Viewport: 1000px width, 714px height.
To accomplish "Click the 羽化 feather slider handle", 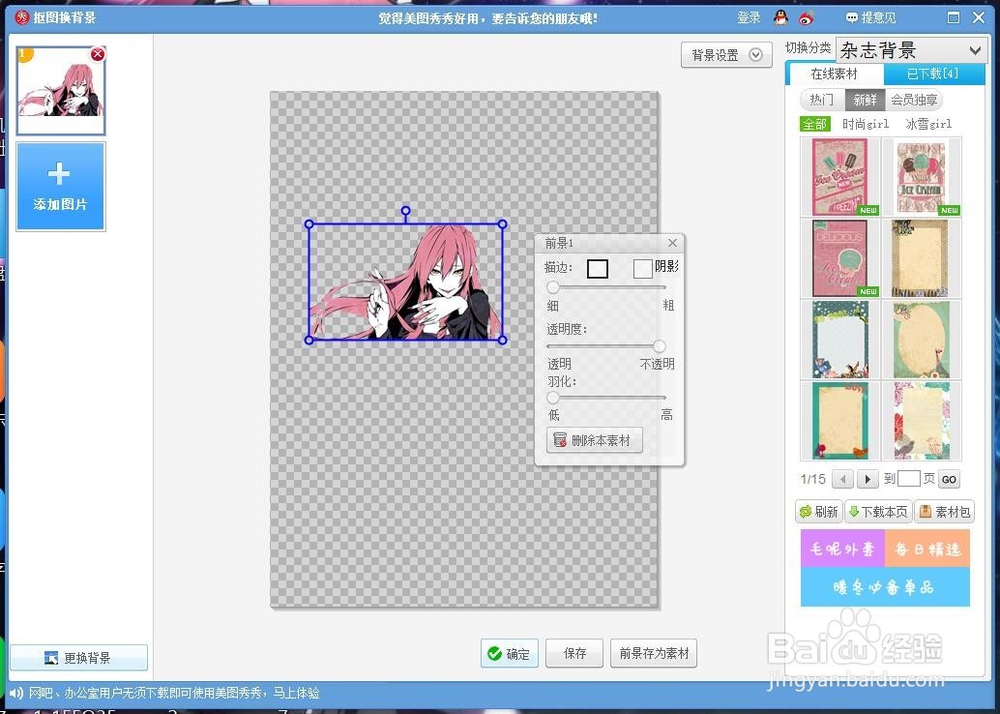I will click(x=553, y=398).
